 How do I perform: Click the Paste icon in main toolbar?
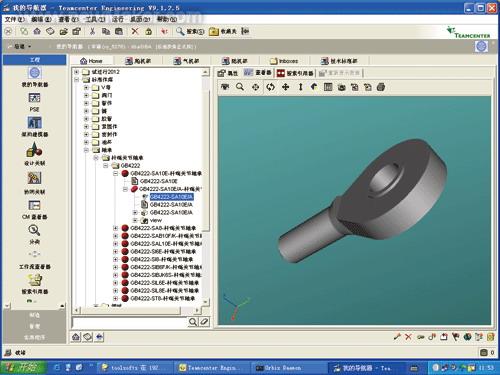click(x=119, y=31)
